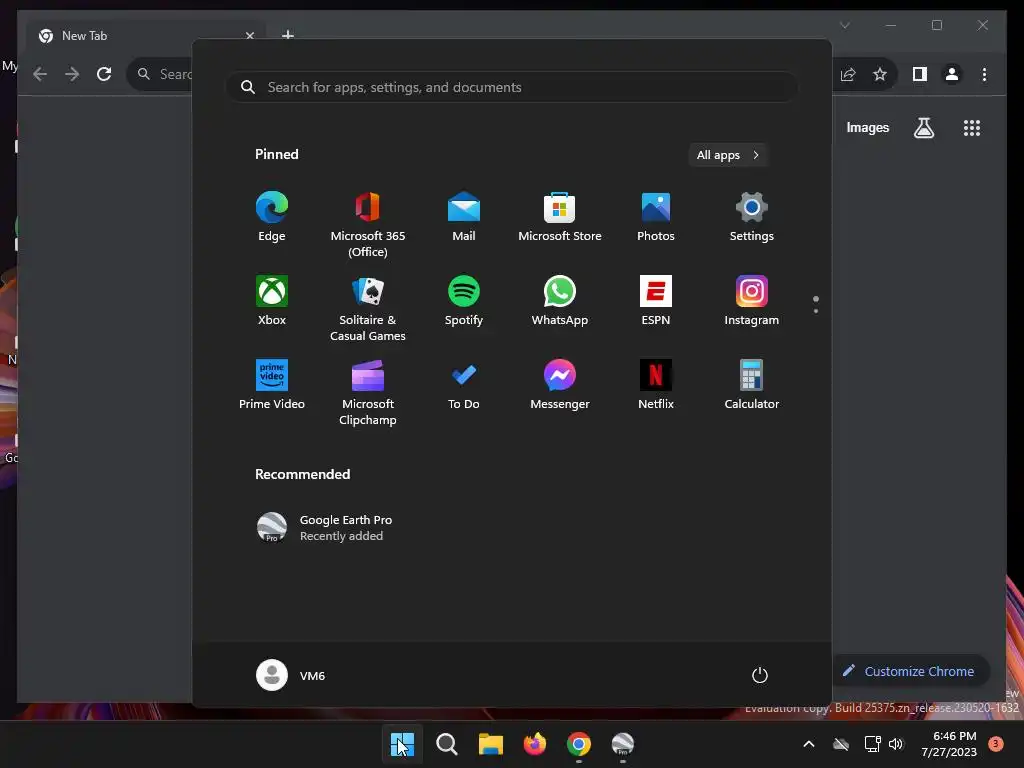Open Microsoft Store from pinned apps

(560, 217)
